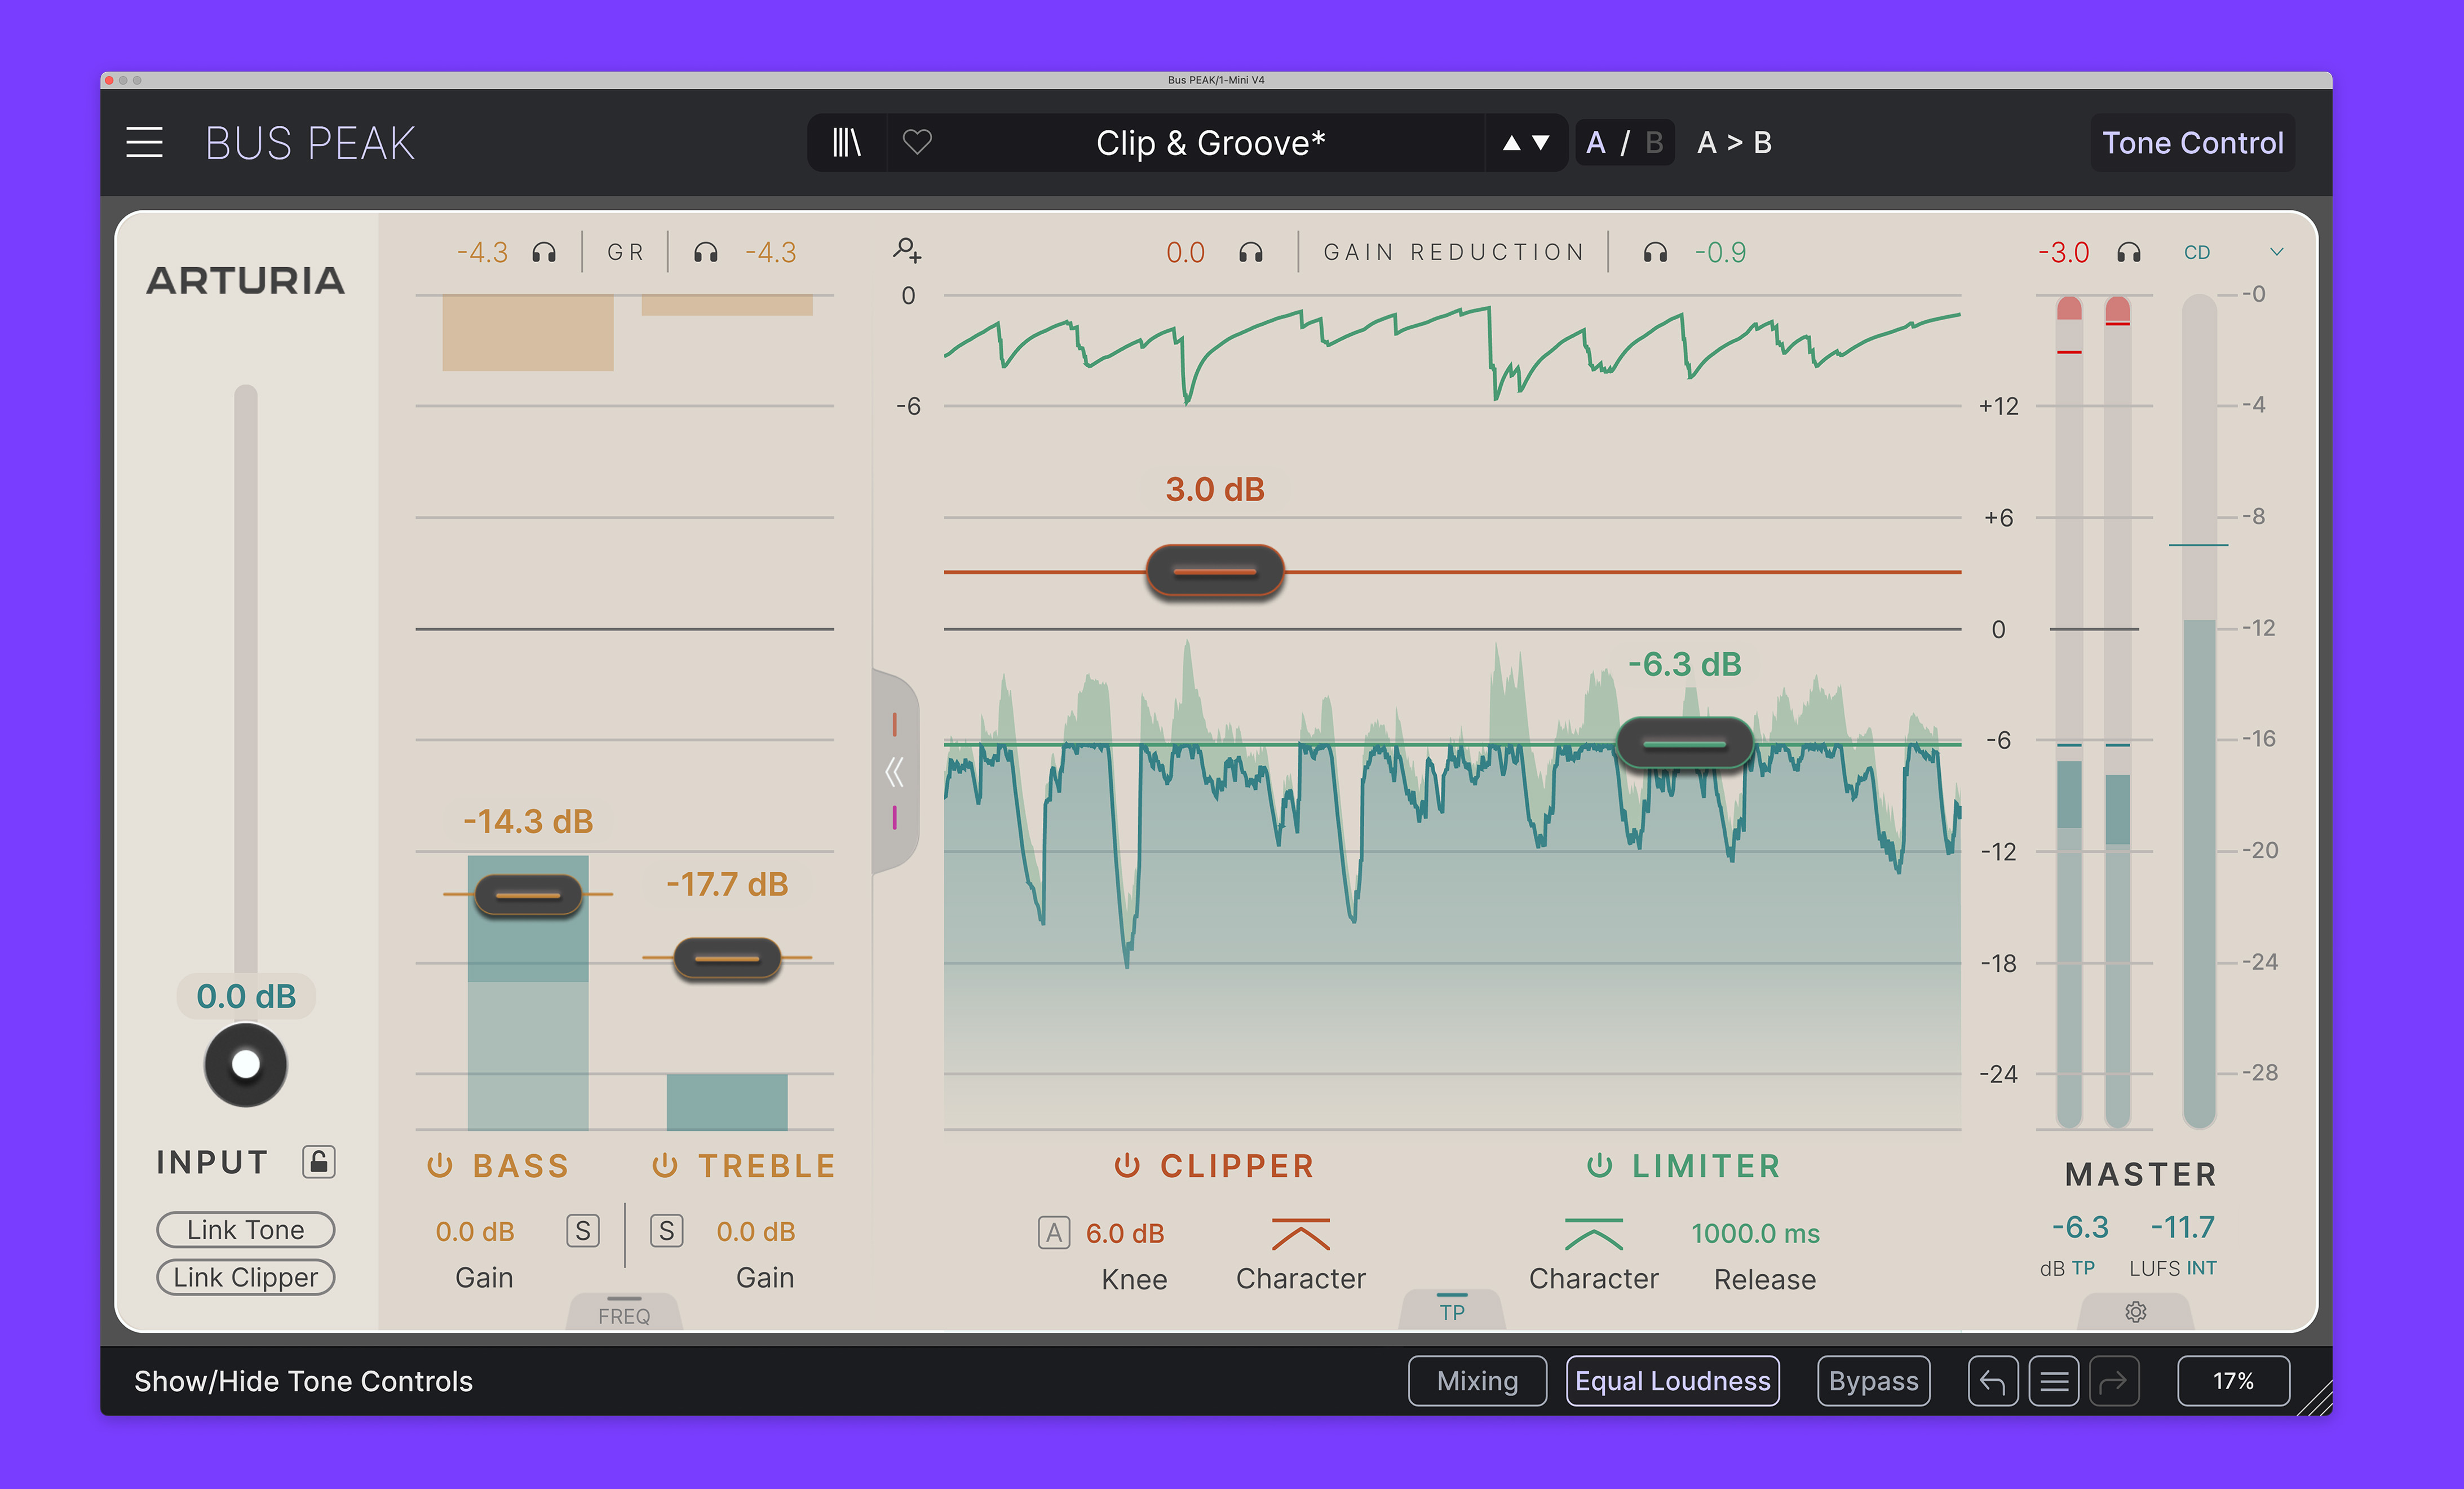Toggle the Limiter power button
The height and width of the screenshot is (1489, 2464).
point(1599,1166)
